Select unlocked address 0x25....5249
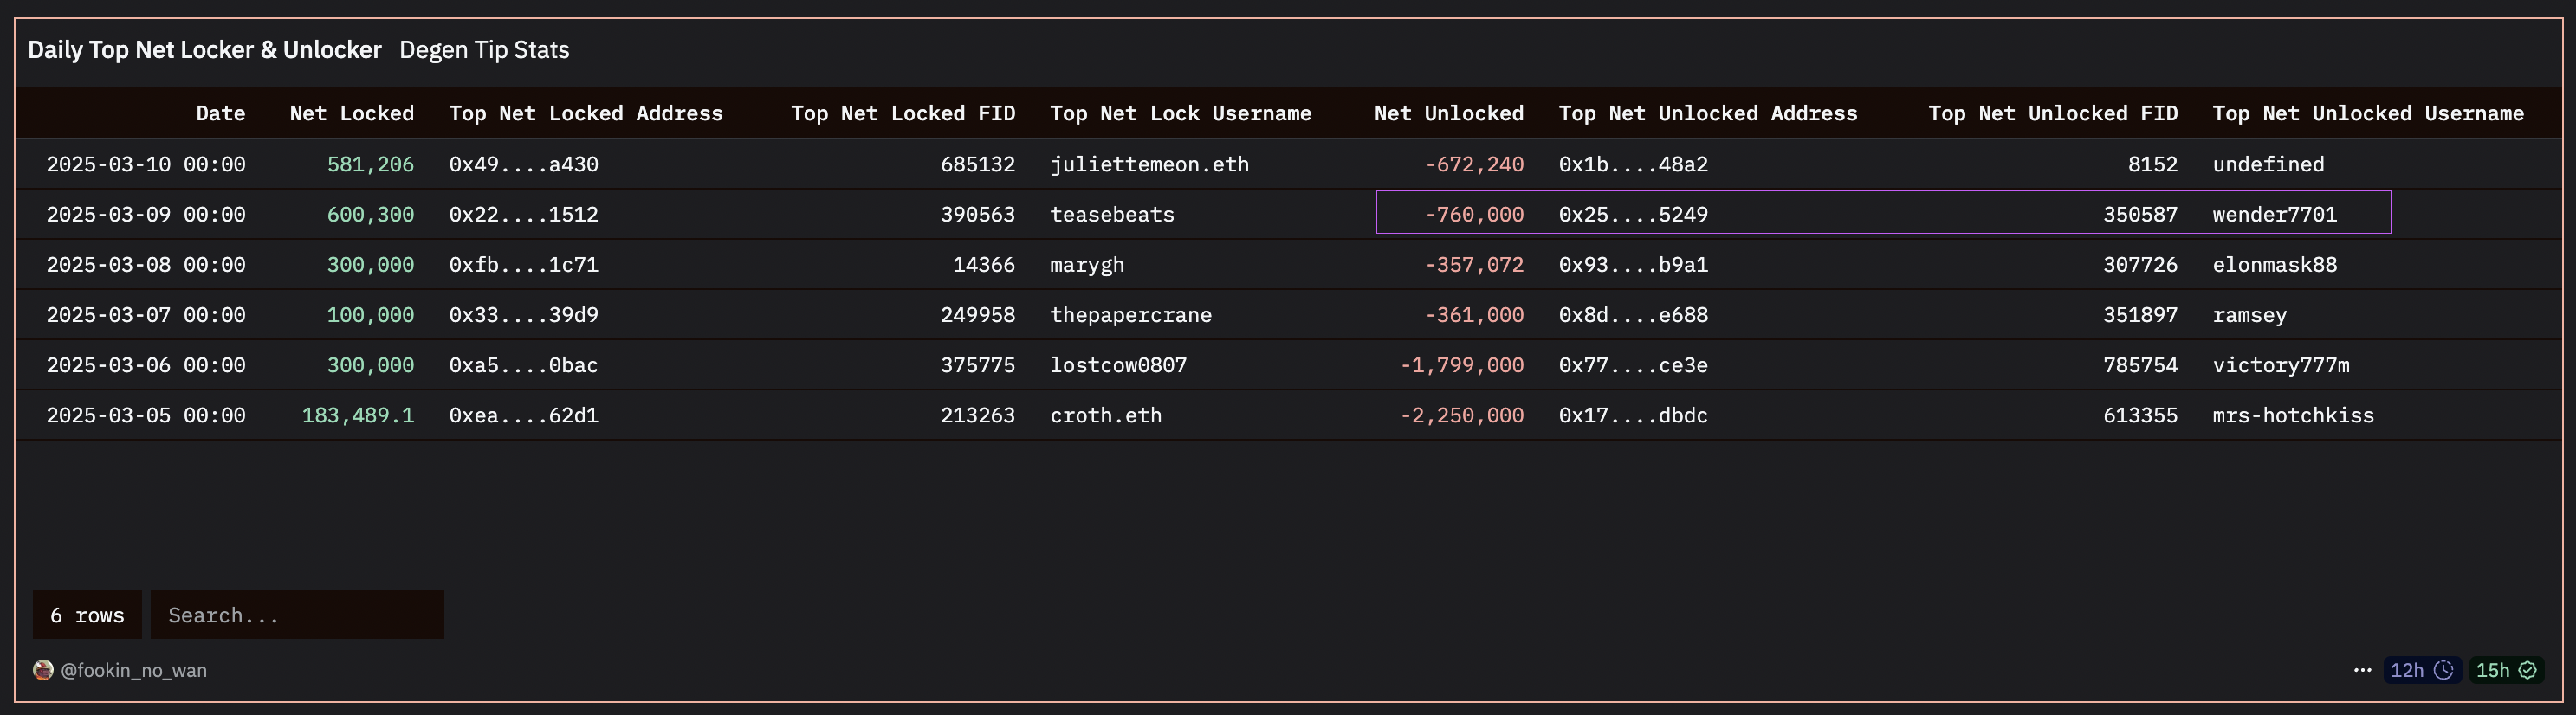 pos(1633,214)
